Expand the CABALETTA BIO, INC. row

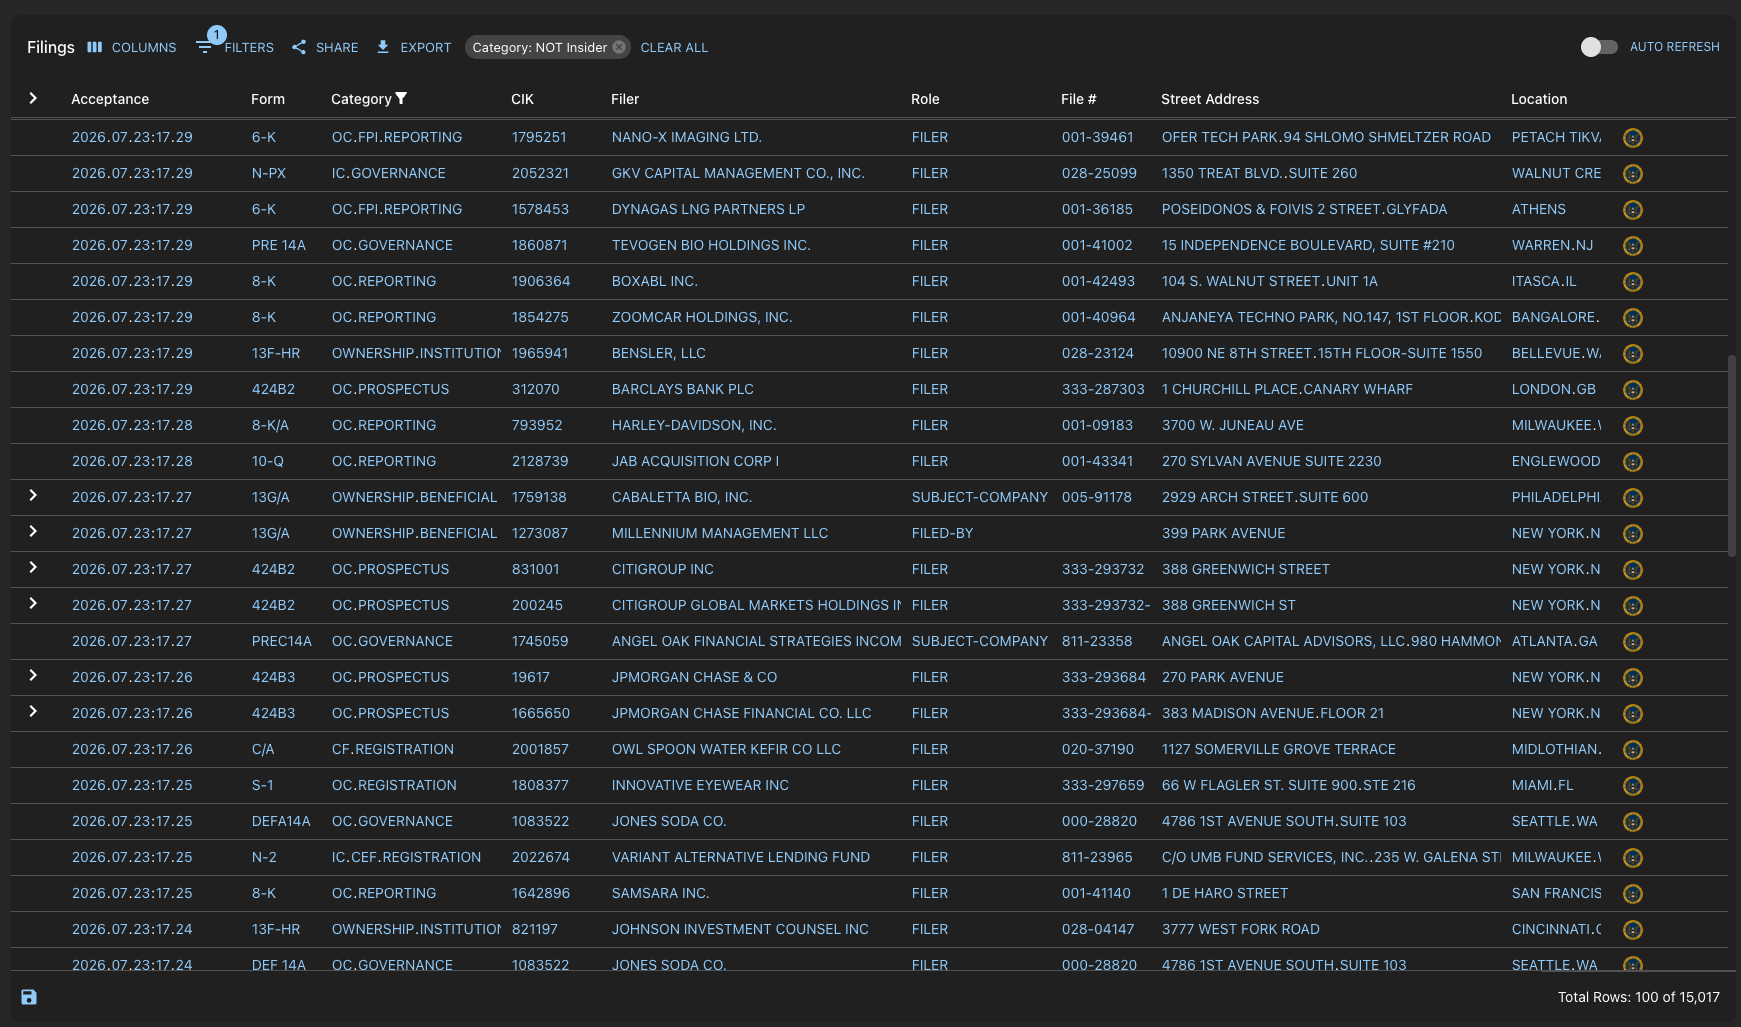click(33, 495)
